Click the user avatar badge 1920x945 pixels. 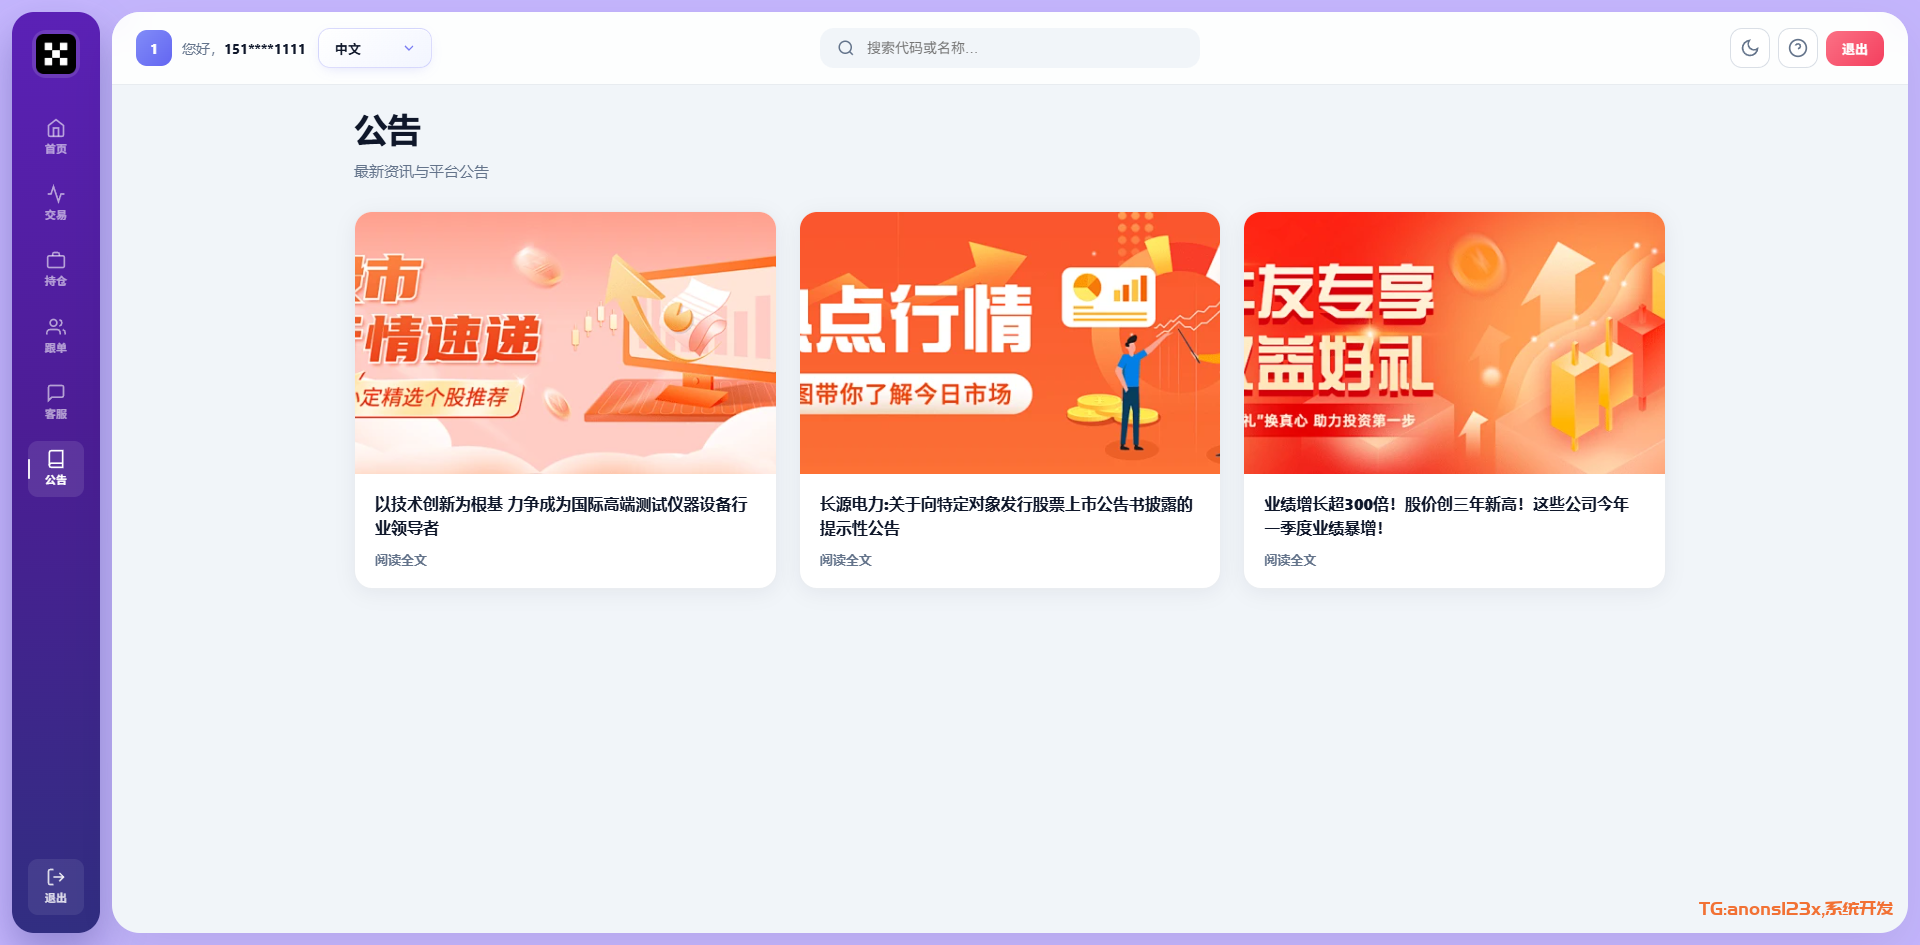(x=154, y=48)
